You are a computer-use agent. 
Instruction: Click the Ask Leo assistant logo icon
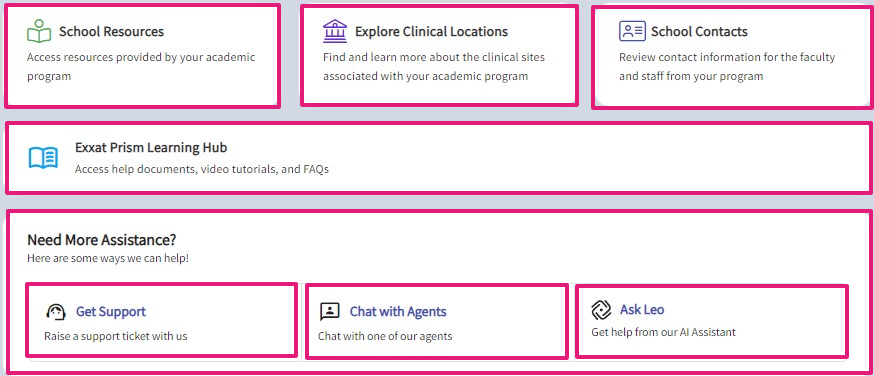tap(601, 310)
